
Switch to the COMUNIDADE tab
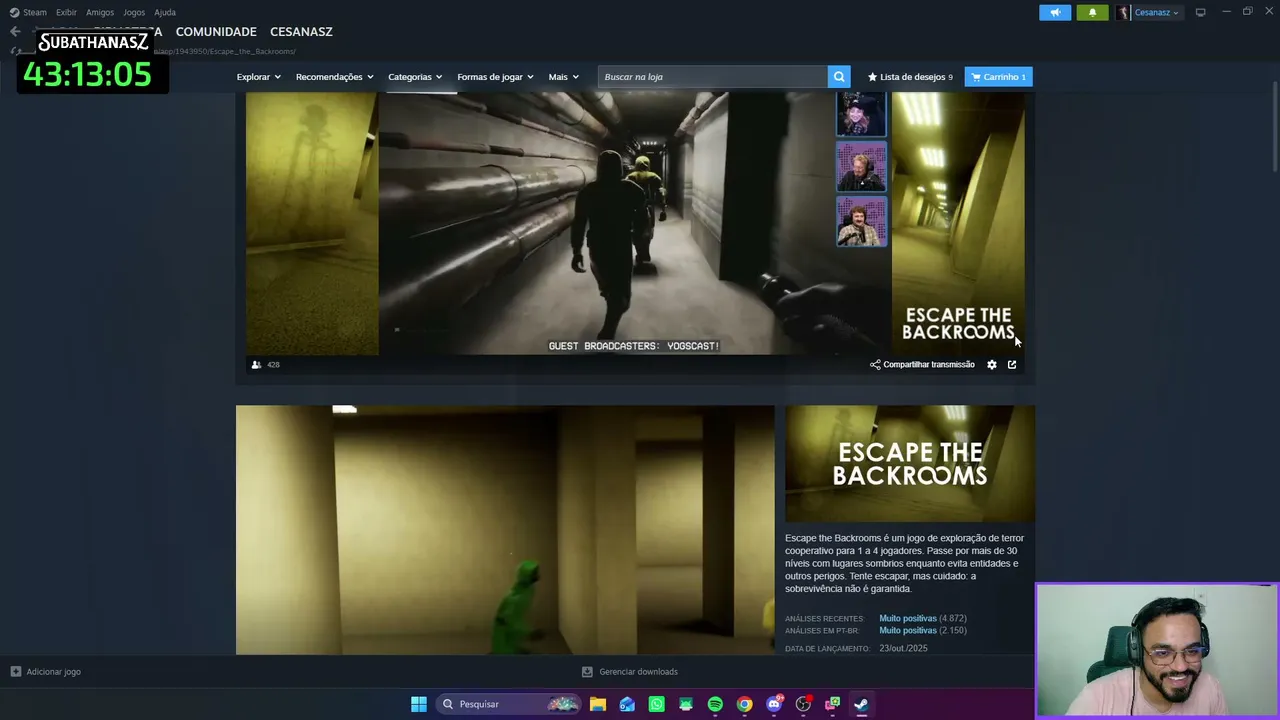[x=216, y=32]
